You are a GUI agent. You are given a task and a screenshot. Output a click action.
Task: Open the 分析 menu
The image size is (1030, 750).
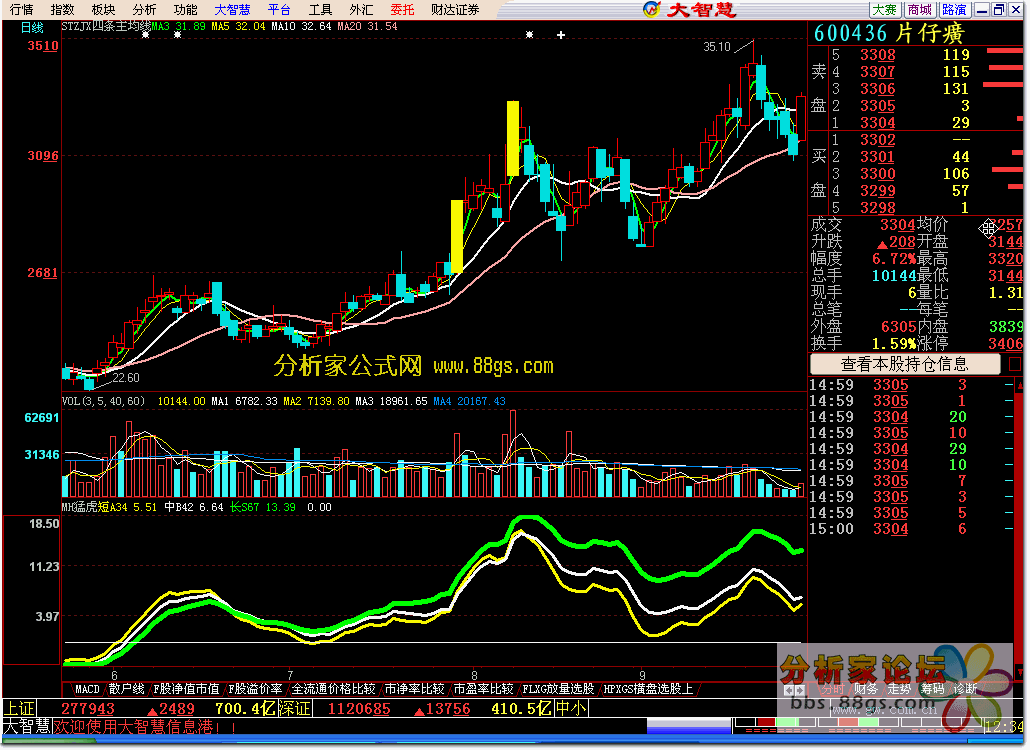tap(144, 9)
